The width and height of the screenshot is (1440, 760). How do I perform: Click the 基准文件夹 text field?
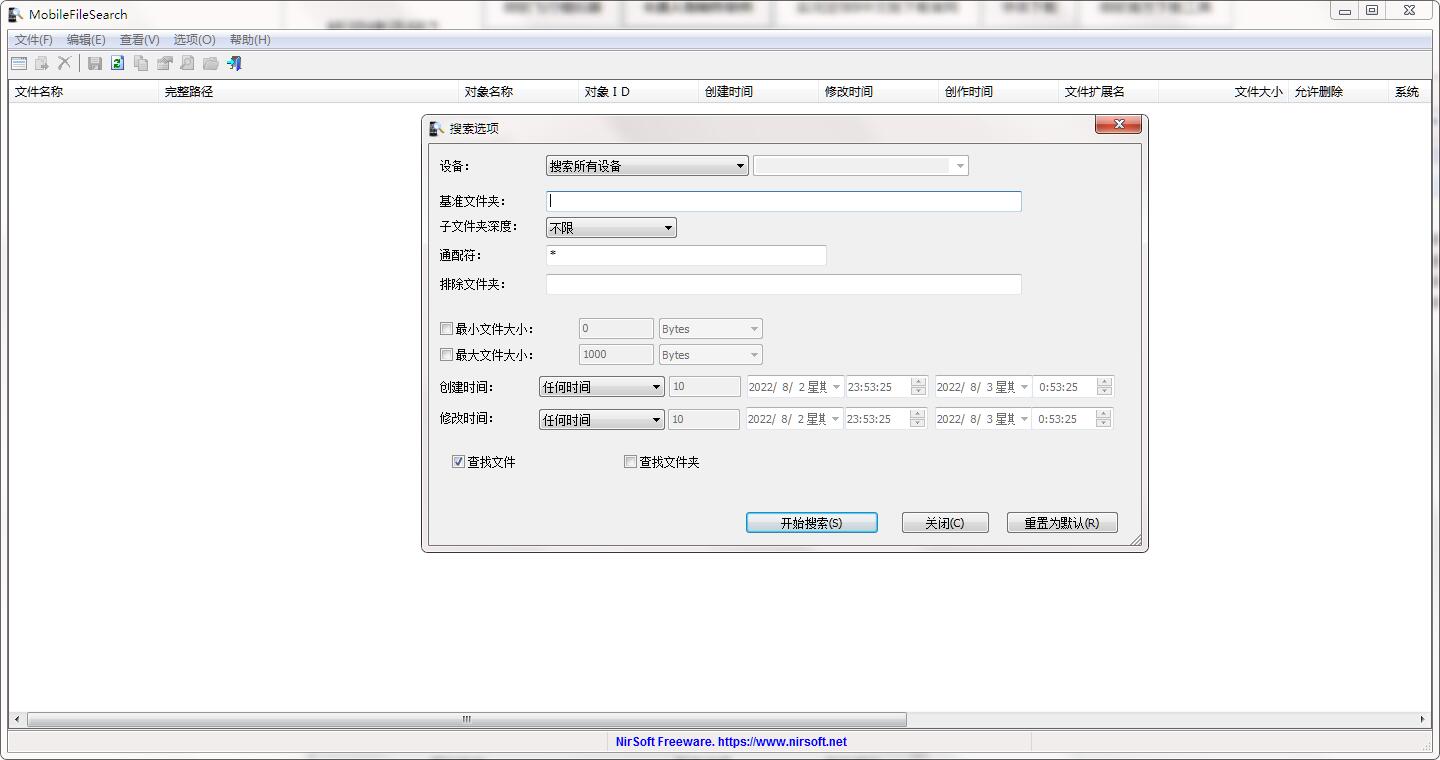784,201
